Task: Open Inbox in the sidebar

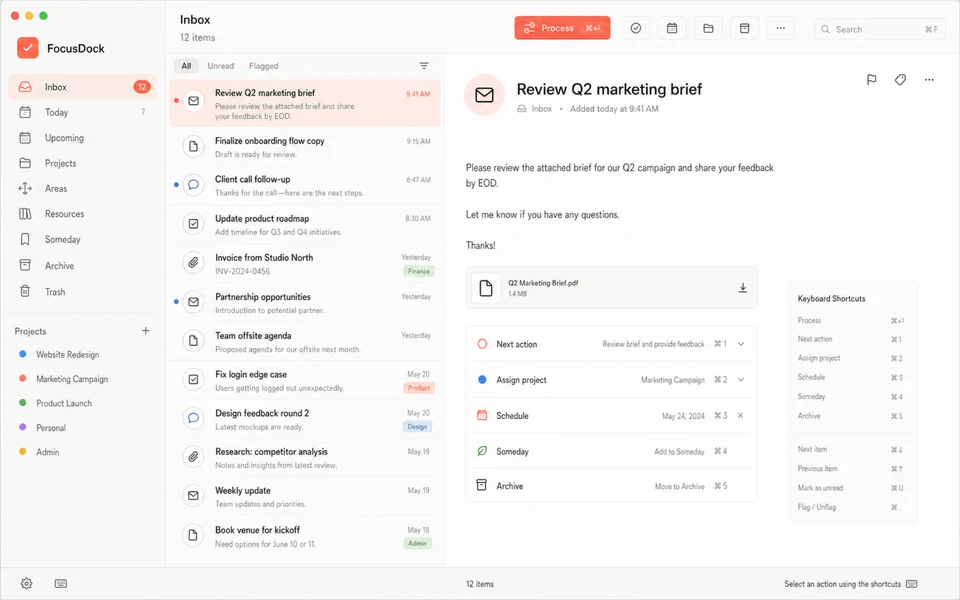Action: click(83, 87)
